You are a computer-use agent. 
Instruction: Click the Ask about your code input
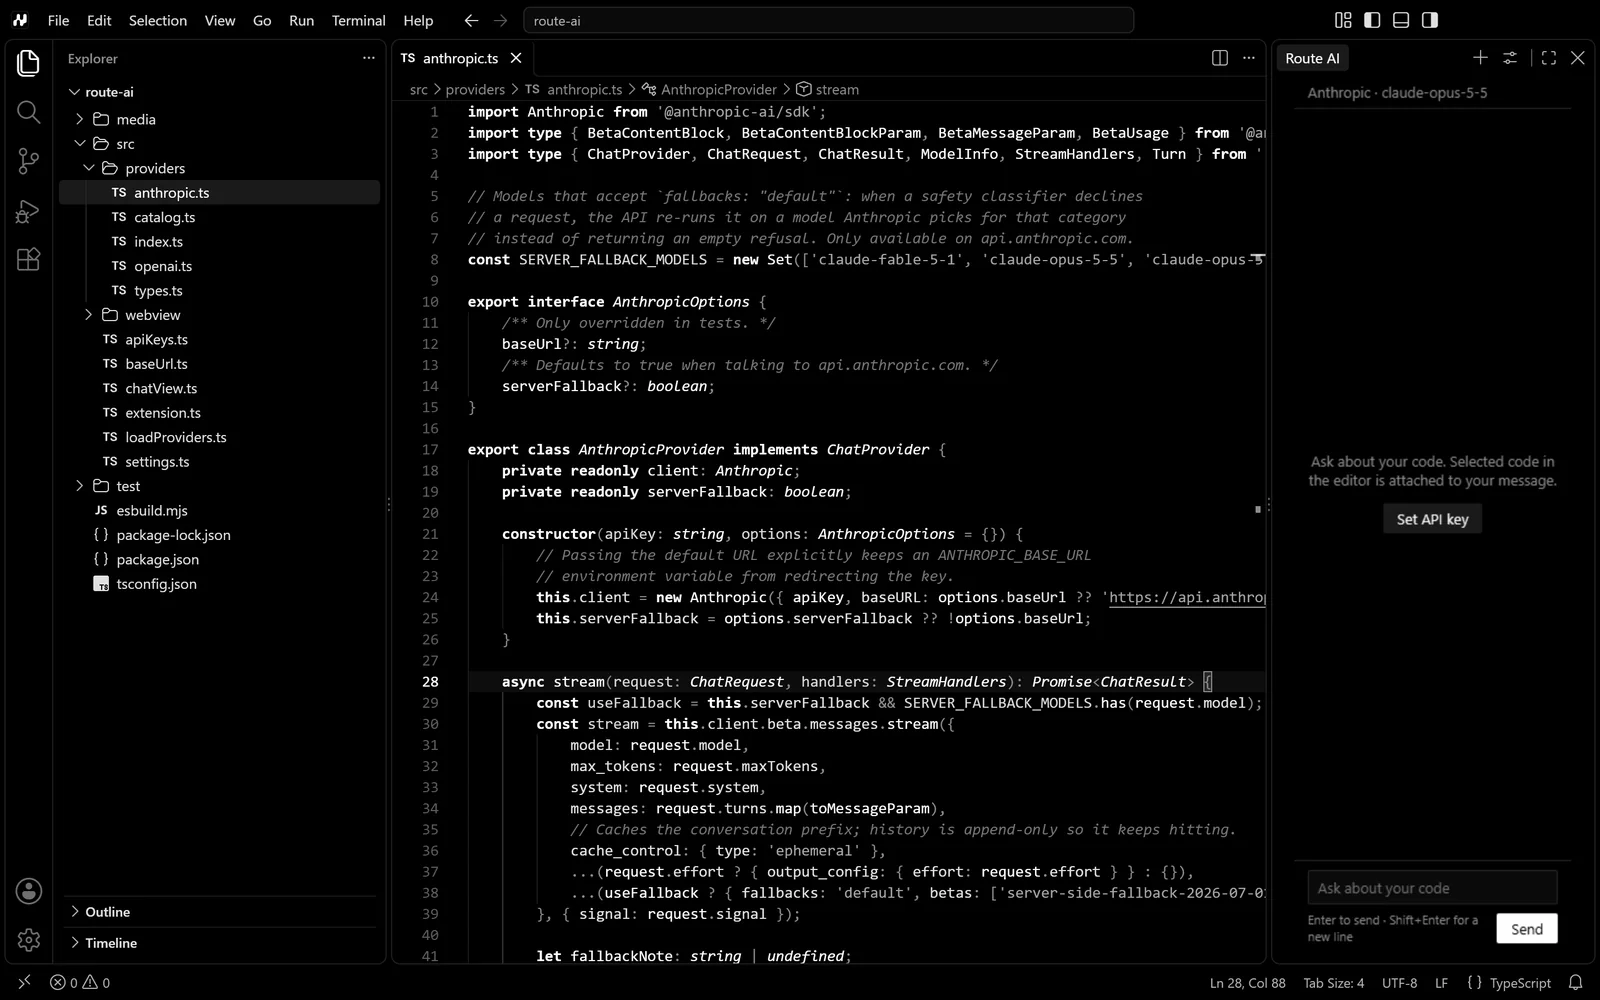point(1432,888)
